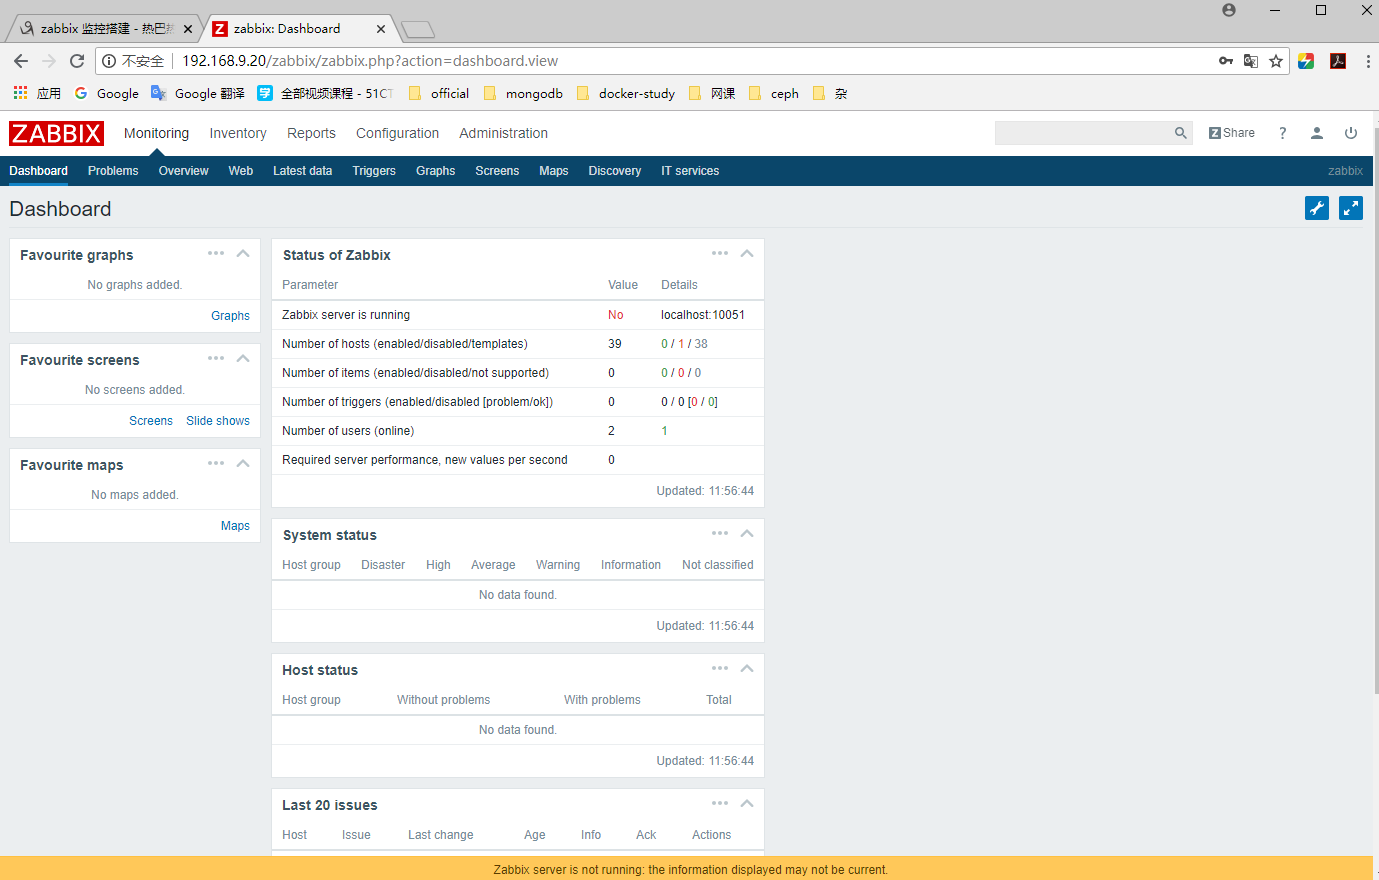Viewport: 1379px width, 880px height.
Task: Close the zabbix: Dashboard browser tab
Action: 381,29
